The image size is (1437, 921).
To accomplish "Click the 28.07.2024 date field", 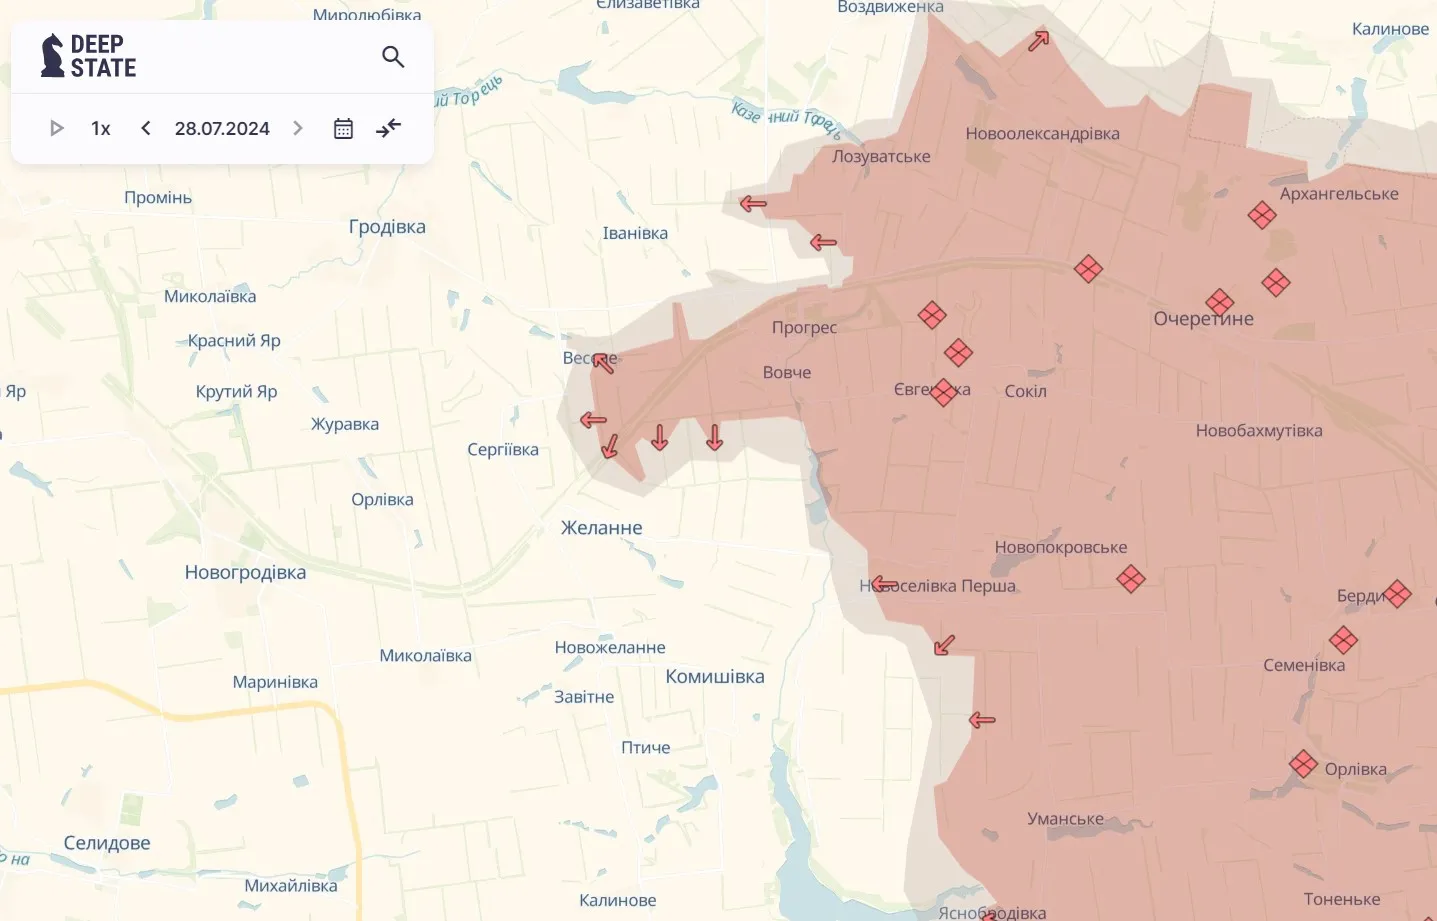I will (222, 128).
